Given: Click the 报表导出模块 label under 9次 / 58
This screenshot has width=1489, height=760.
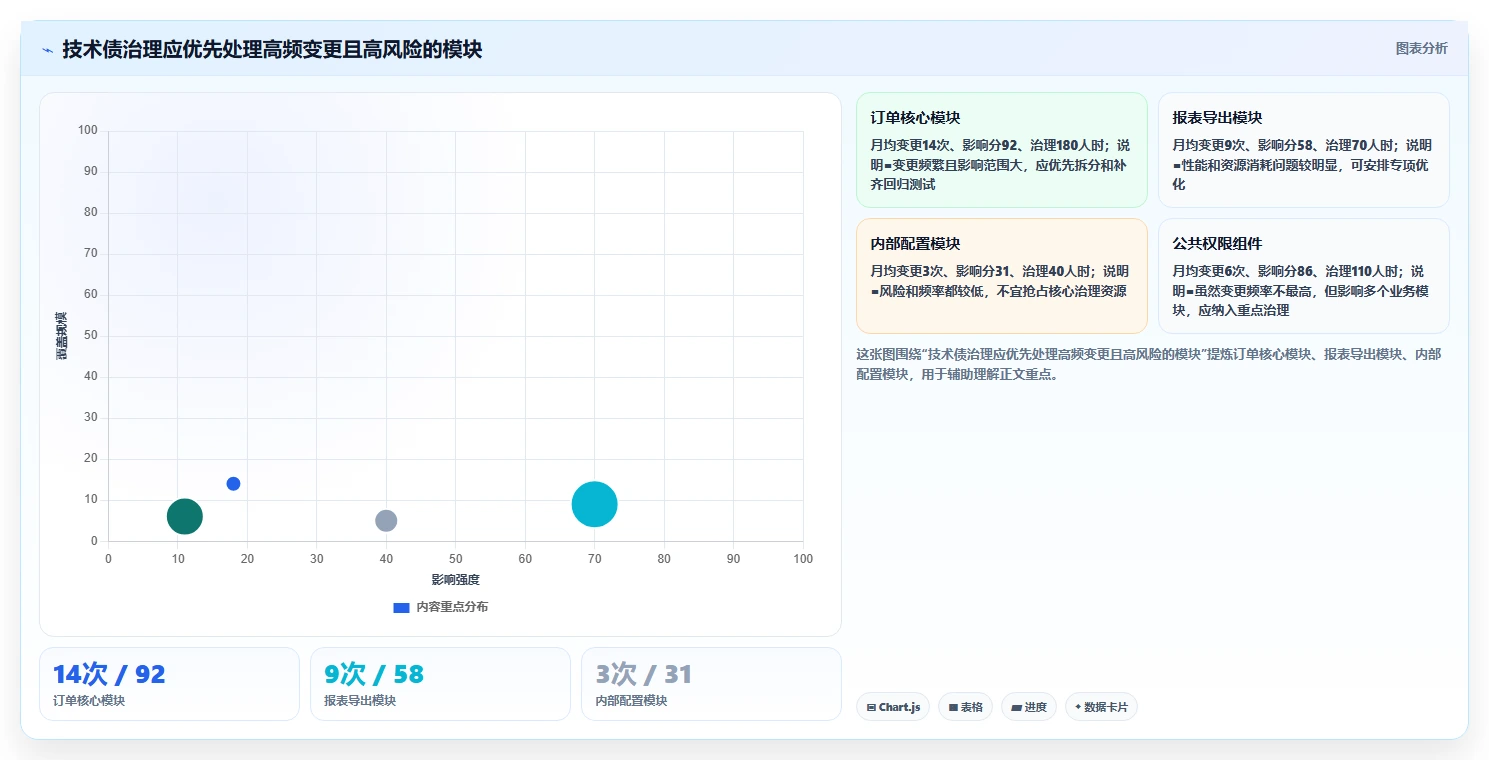Looking at the screenshot, I should 360,701.
